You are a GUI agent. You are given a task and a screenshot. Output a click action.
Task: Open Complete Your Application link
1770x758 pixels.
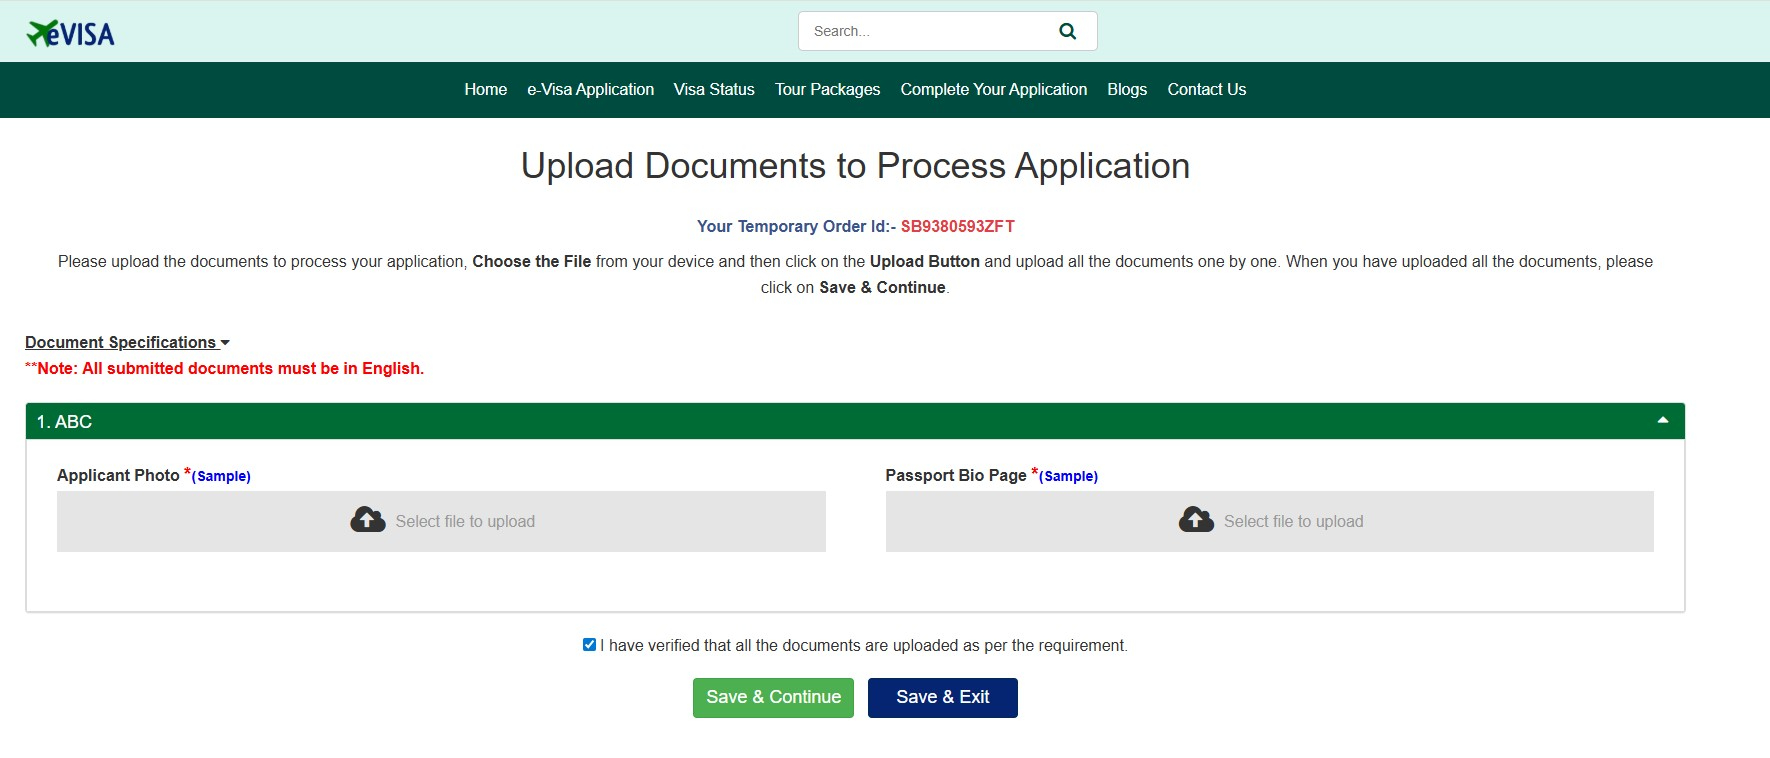click(993, 89)
